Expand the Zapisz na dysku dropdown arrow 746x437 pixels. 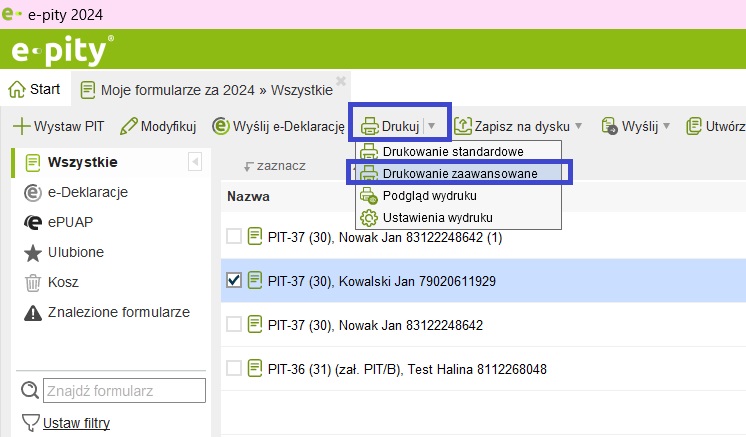click(579, 127)
